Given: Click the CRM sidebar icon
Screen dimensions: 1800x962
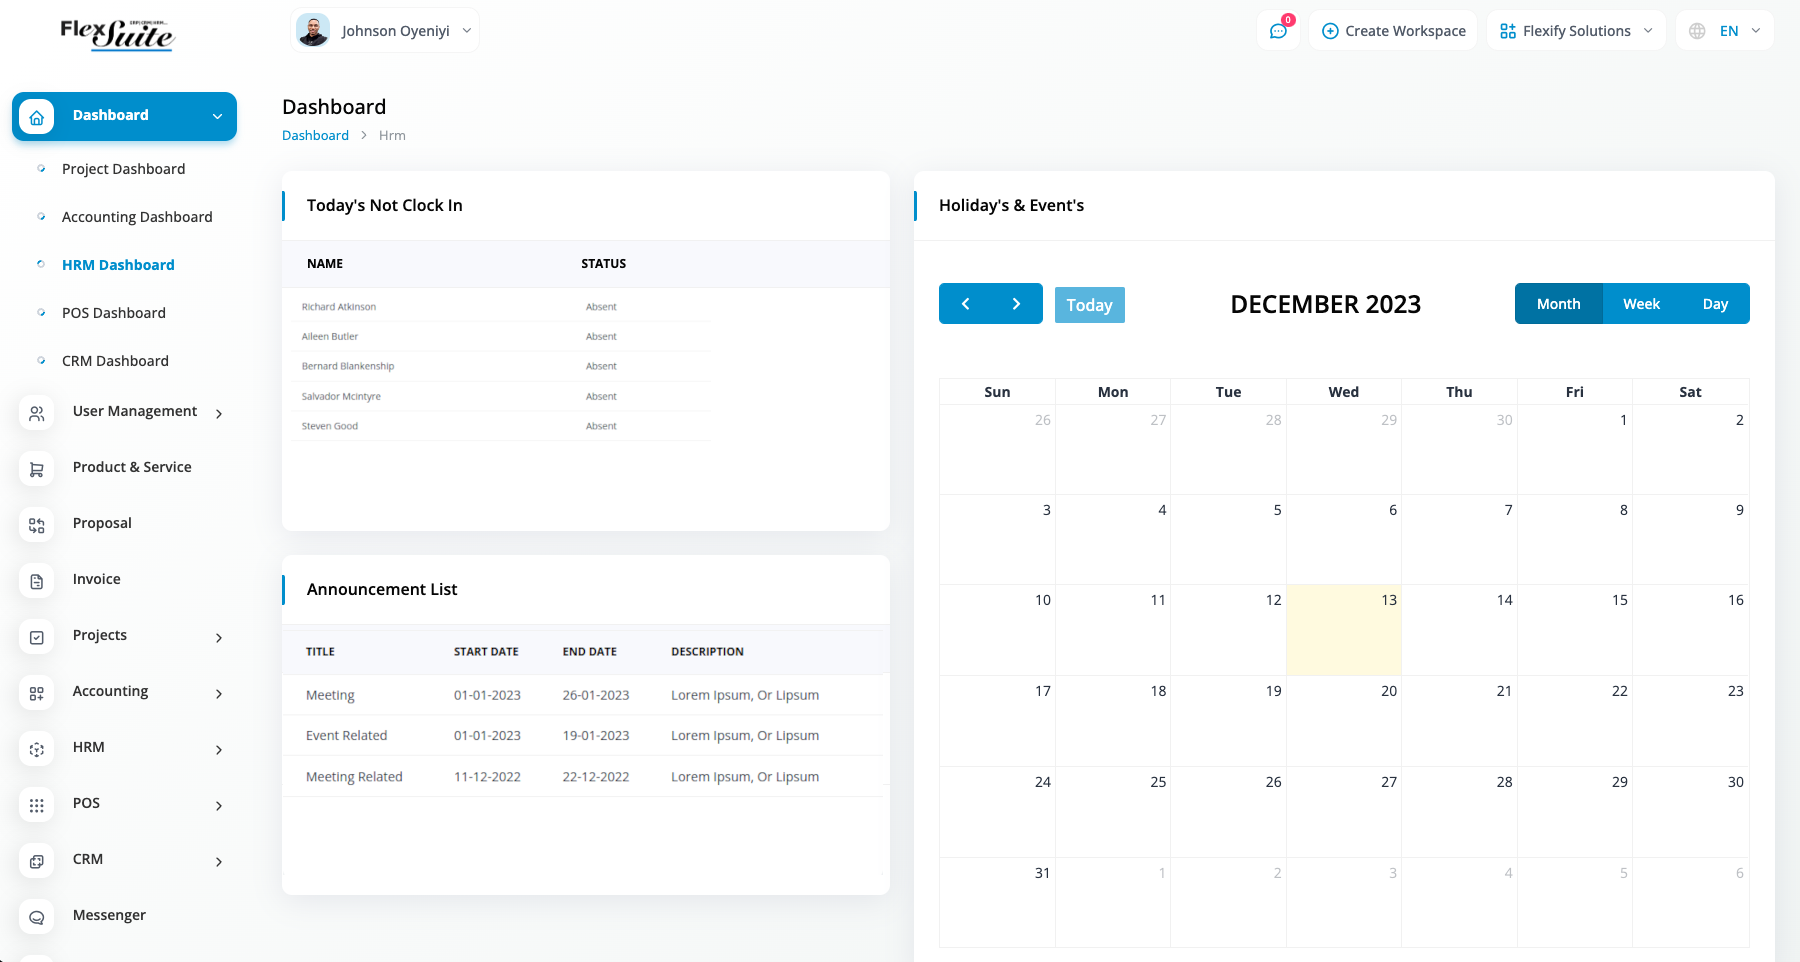Looking at the screenshot, I should 37,861.
